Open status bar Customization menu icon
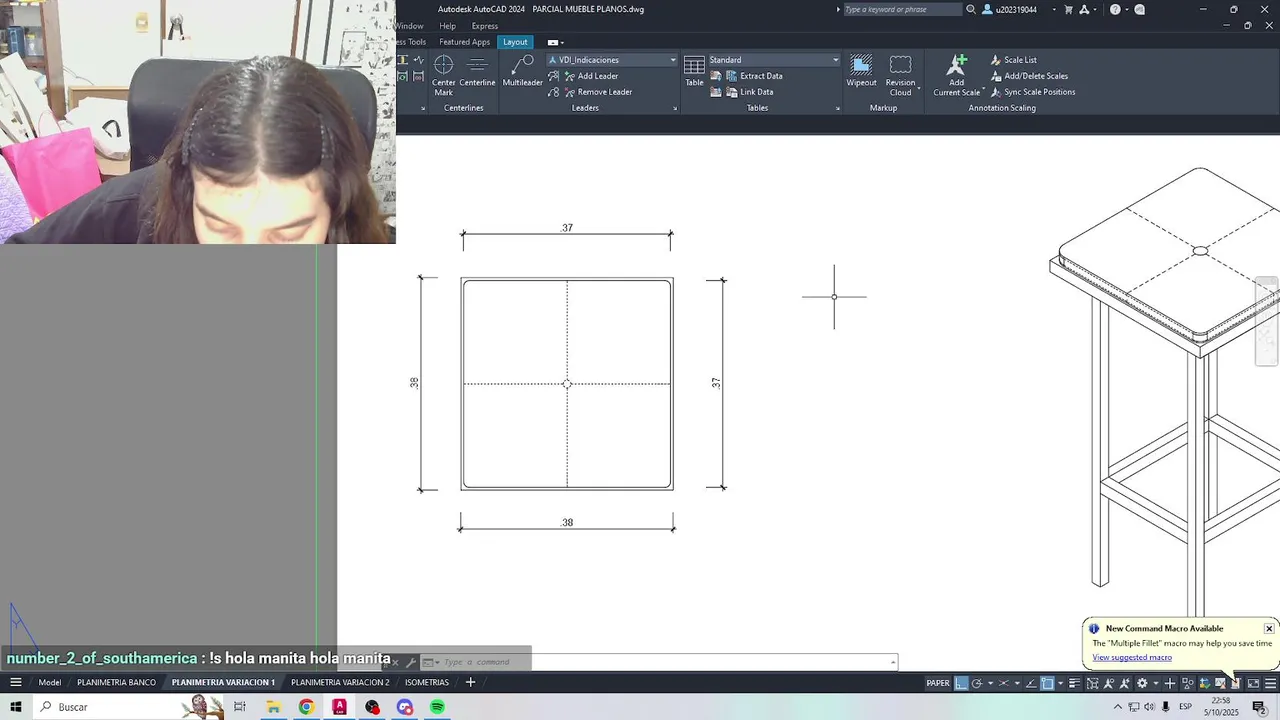Viewport: 1280px width, 720px height. [1270, 683]
